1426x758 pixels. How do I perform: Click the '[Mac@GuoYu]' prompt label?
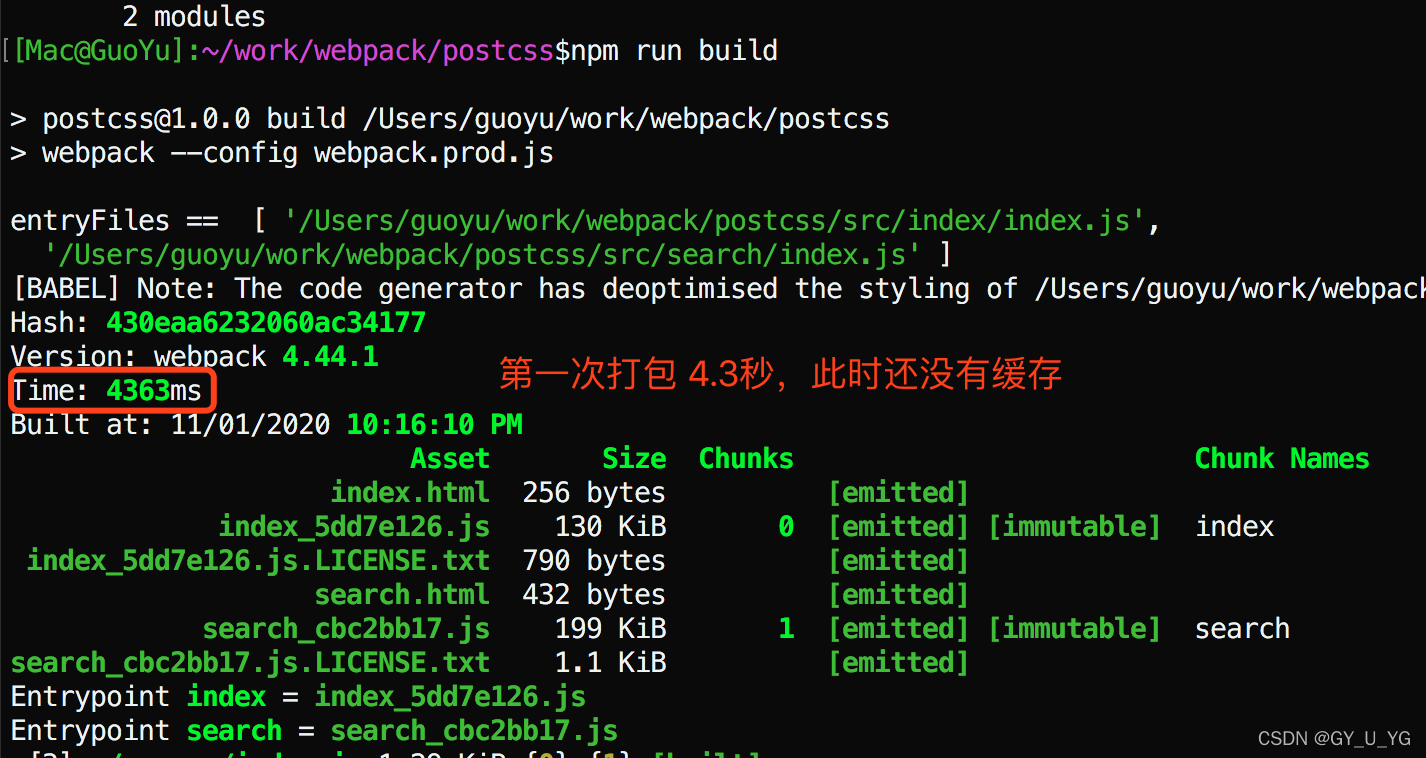98,51
